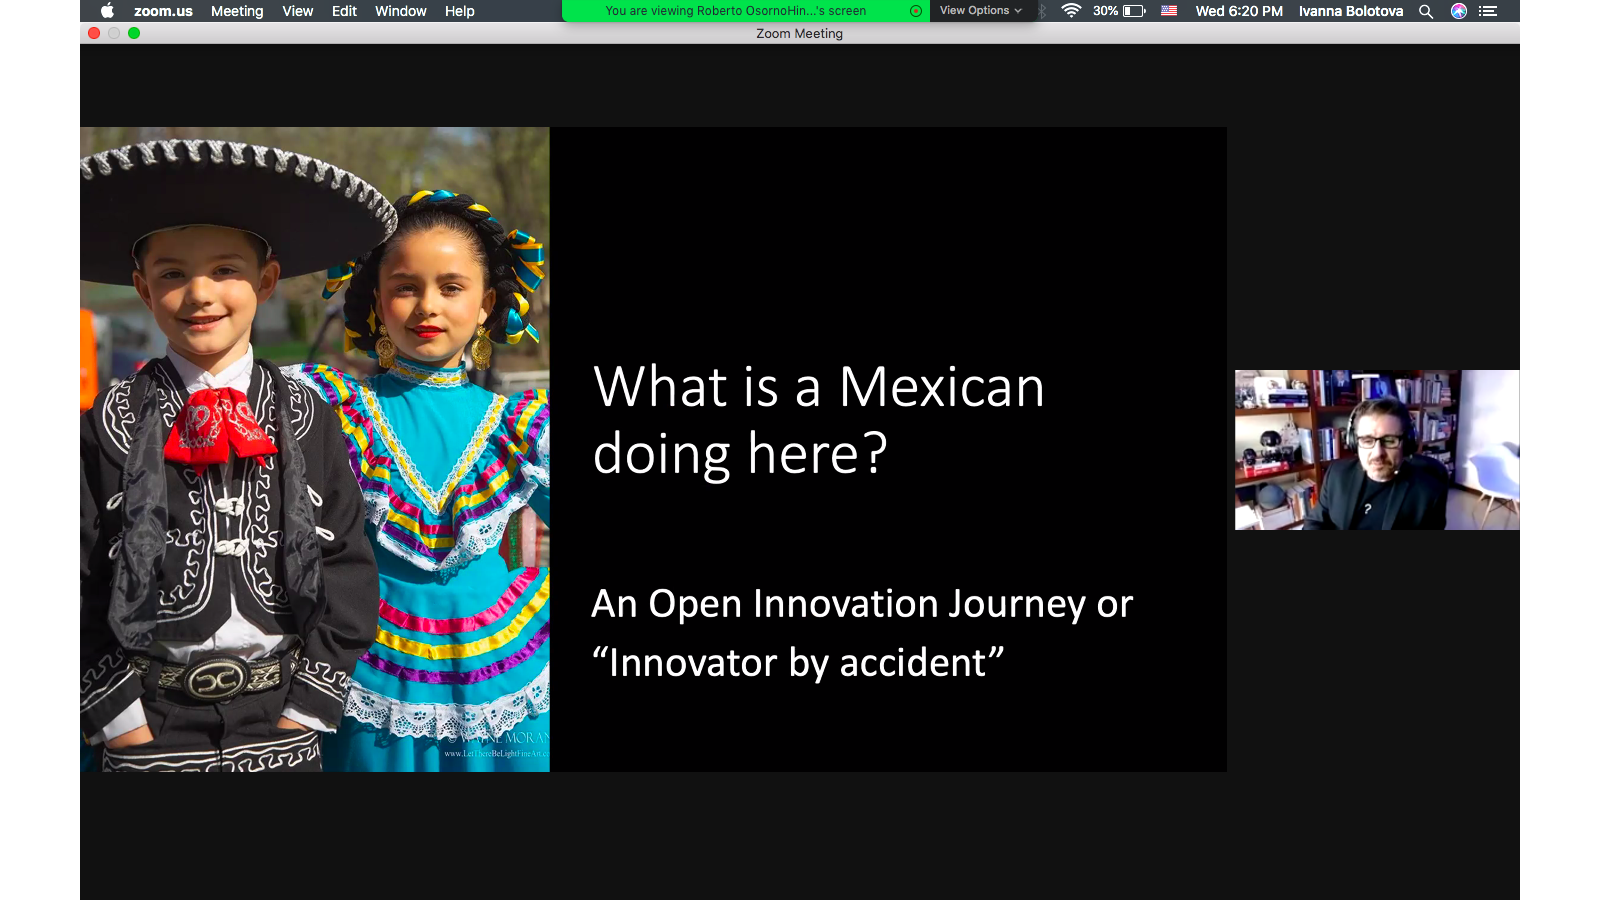1600x900 pixels.
Task: Open the zoom.us application menu
Action: (163, 11)
